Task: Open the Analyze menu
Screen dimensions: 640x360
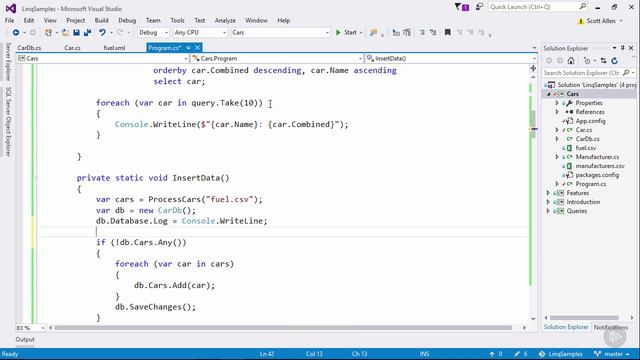Action: [x=225, y=20]
